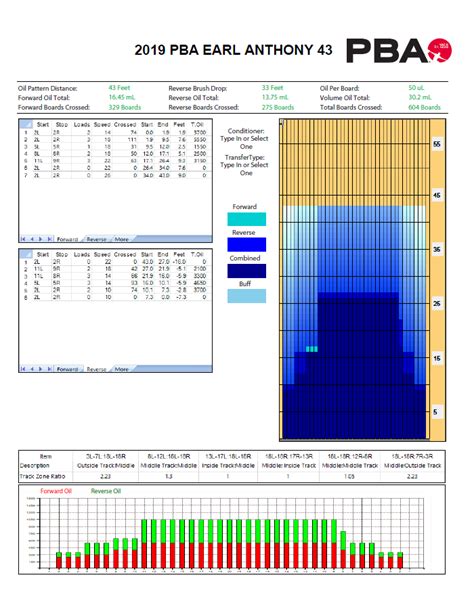
Task: Click select-all corner of lower reverse-loads table
Action: 26,254
